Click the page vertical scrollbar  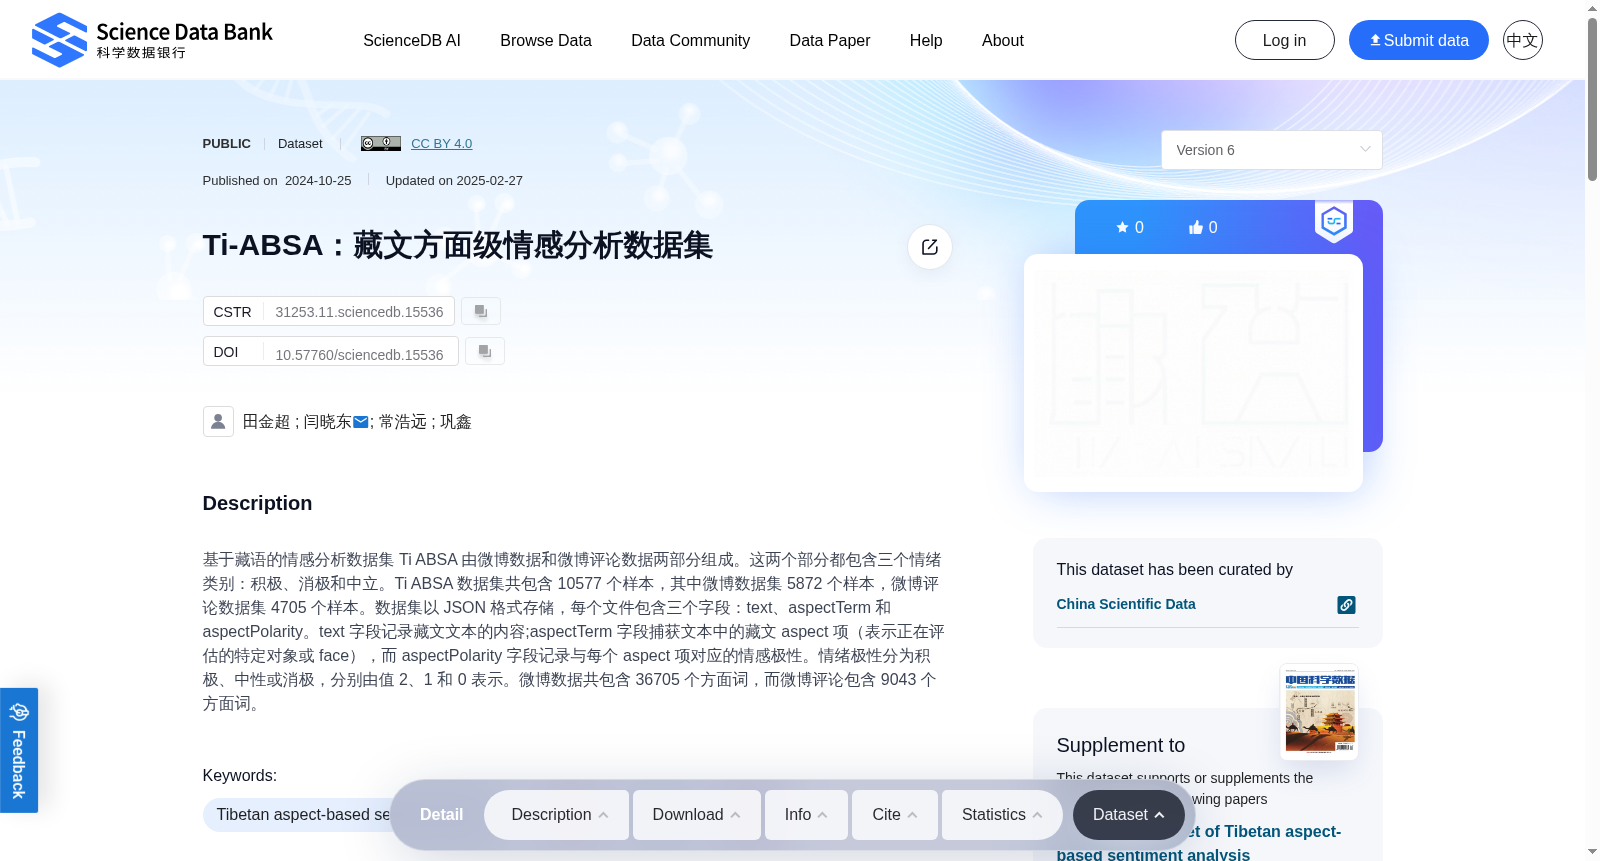[1592, 100]
